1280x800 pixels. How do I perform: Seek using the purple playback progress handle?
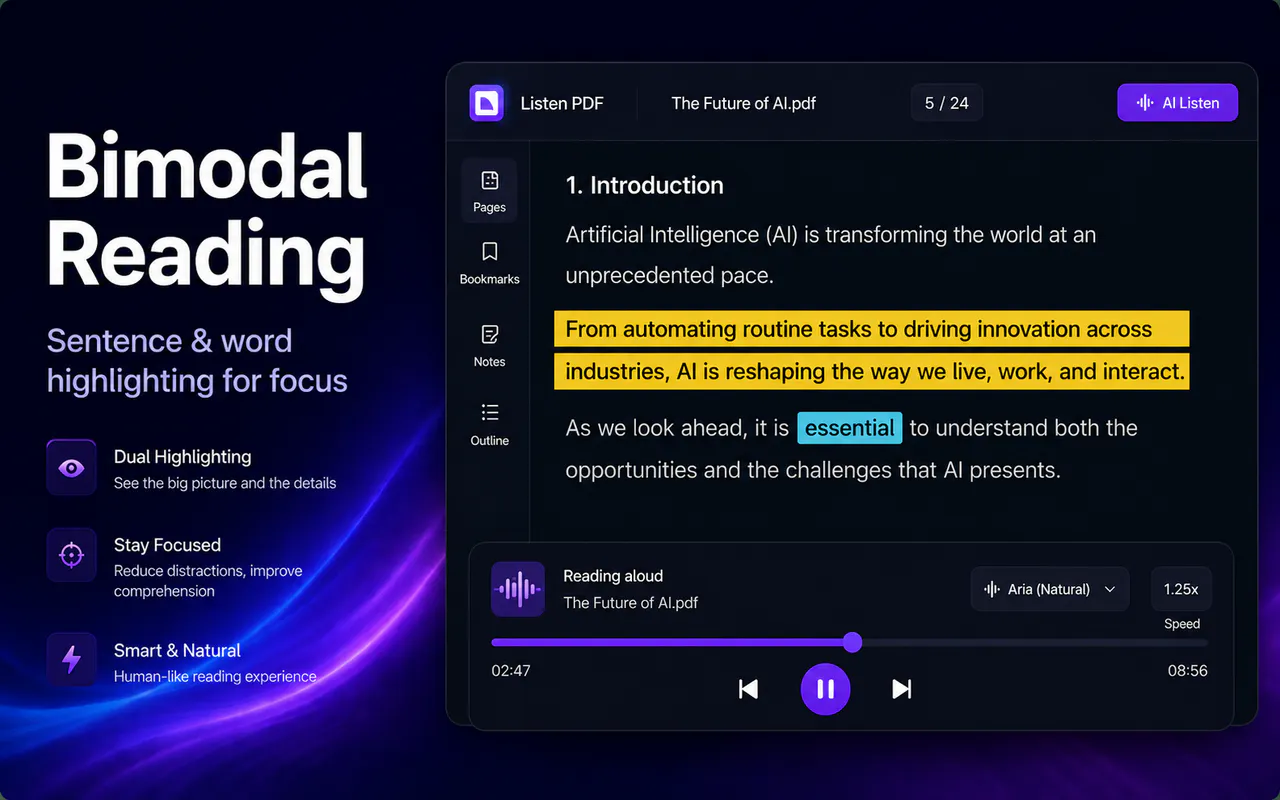852,642
